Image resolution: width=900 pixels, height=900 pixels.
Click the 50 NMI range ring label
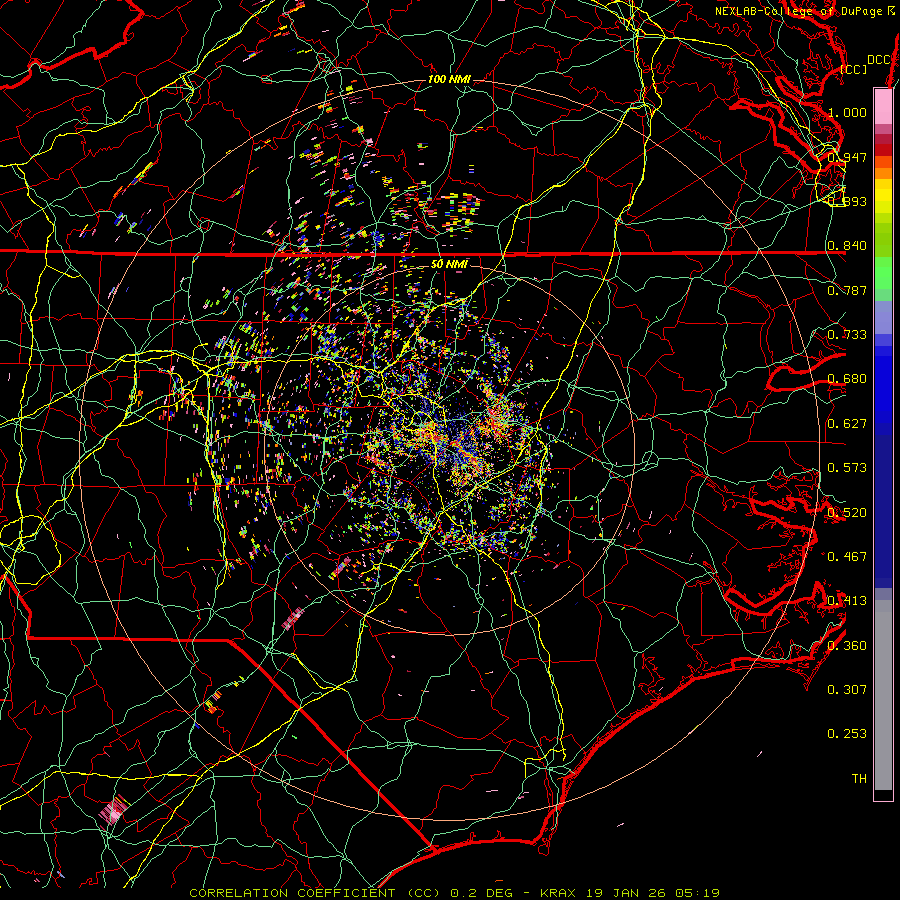[x=449, y=264]
